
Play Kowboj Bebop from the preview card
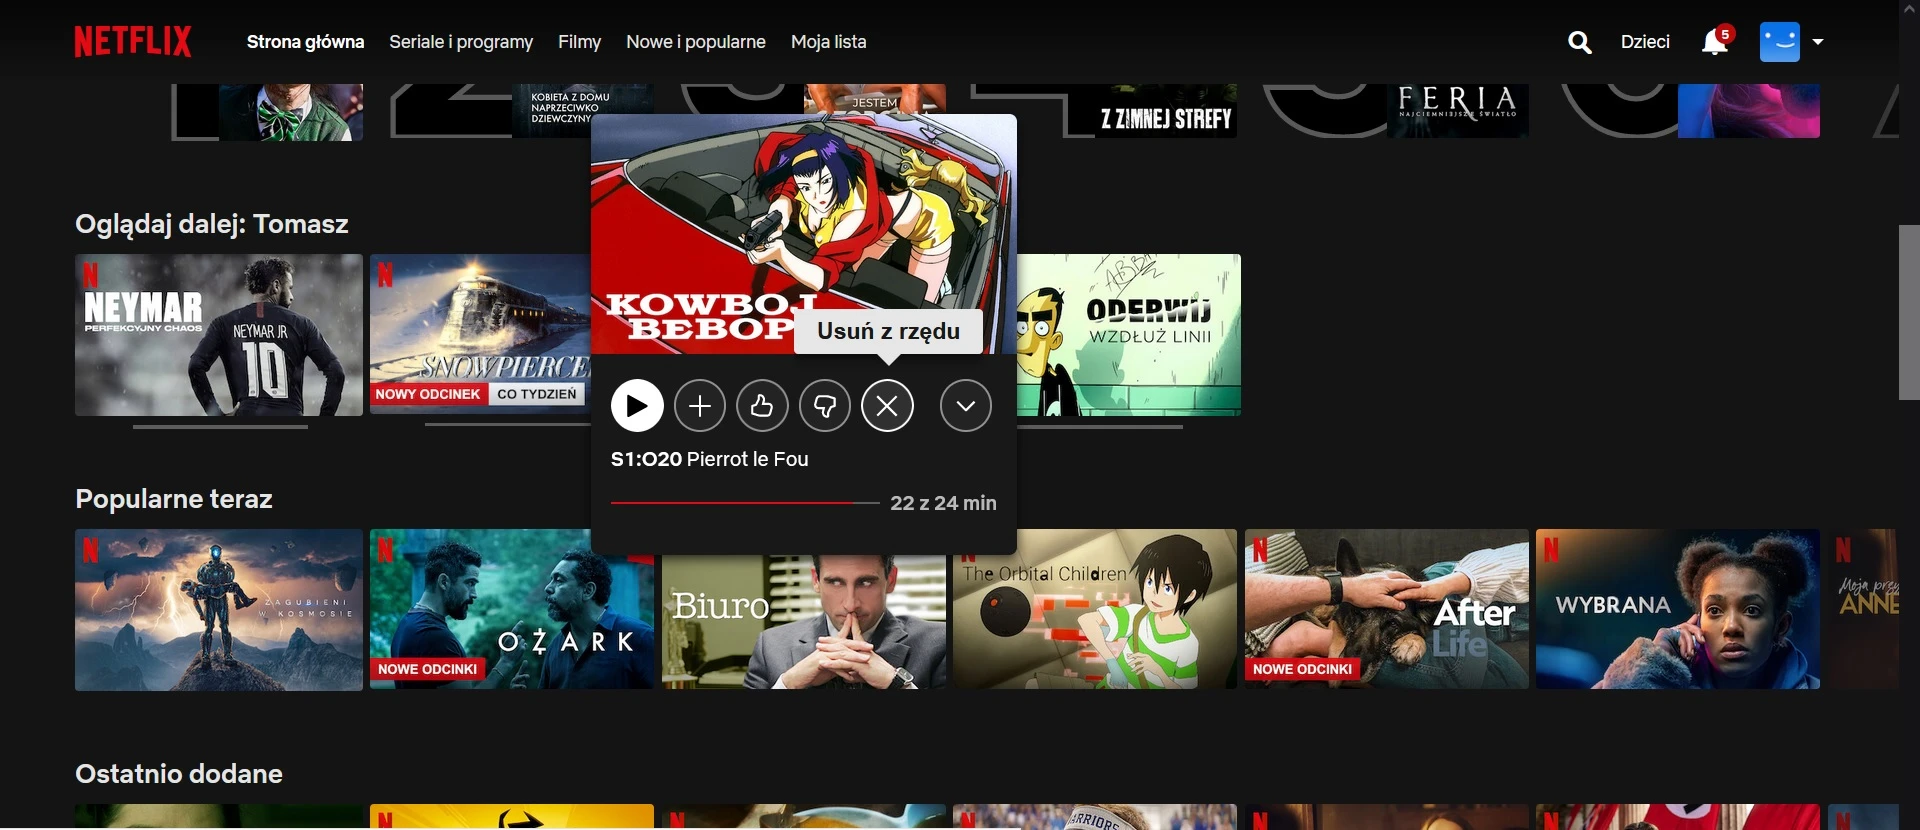point(637,406)
